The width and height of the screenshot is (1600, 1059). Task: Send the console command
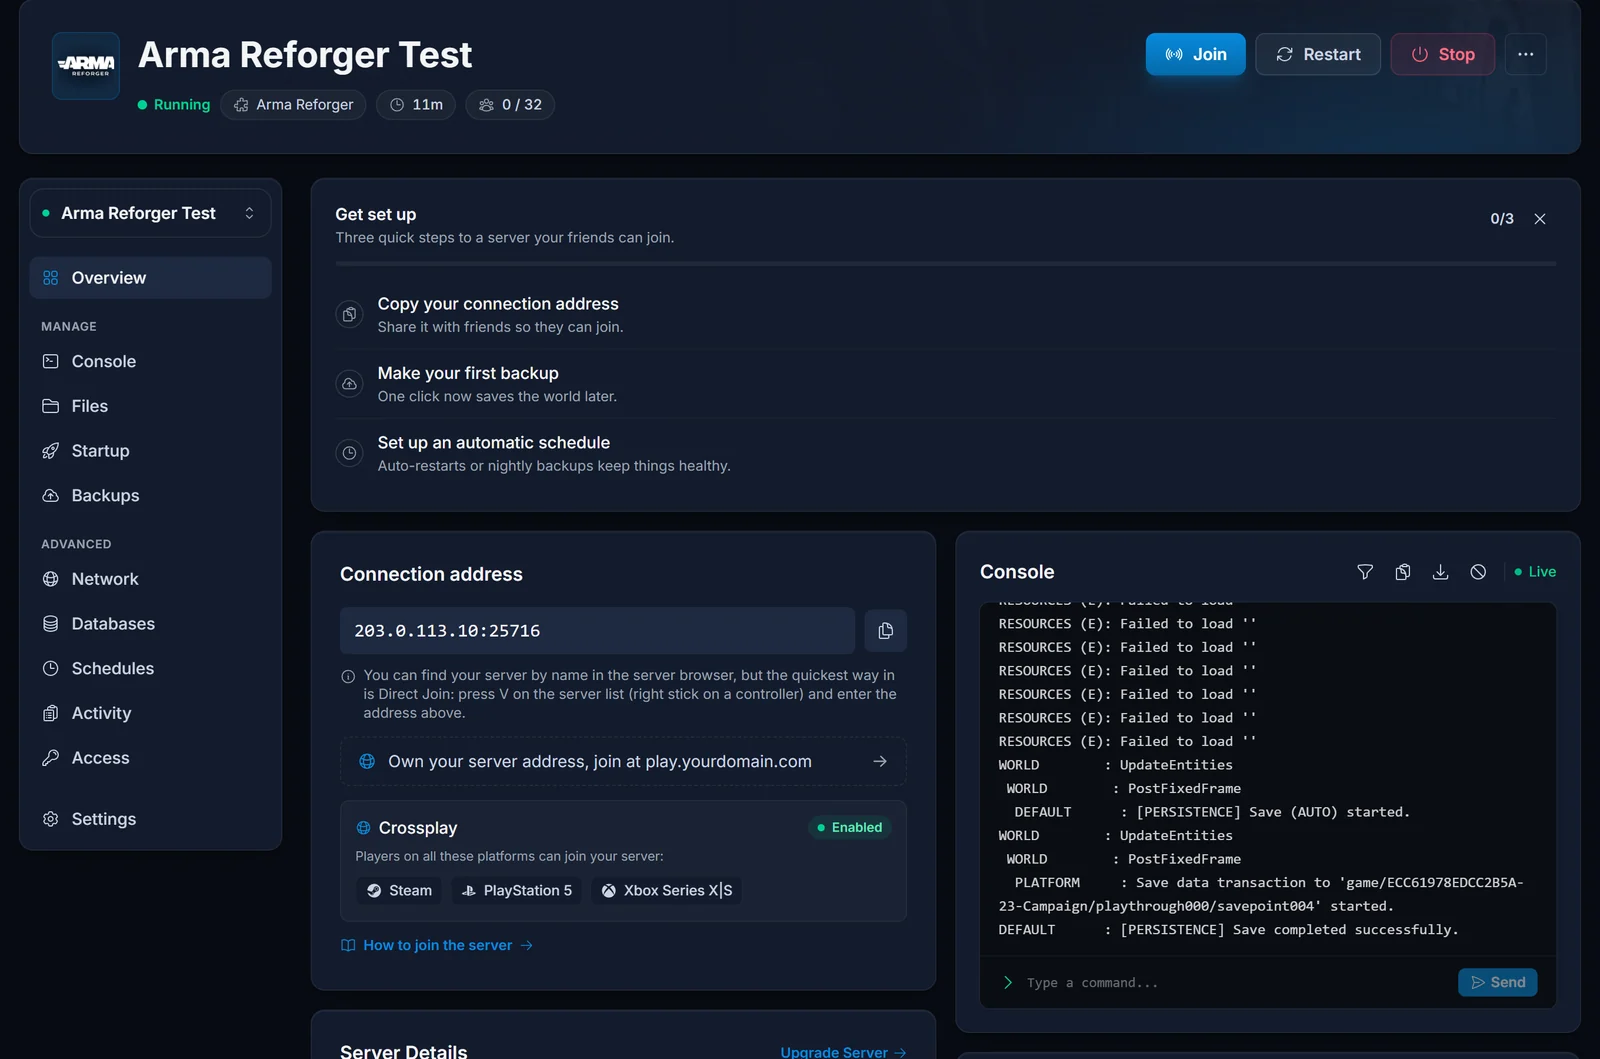tap(1498, 983)
